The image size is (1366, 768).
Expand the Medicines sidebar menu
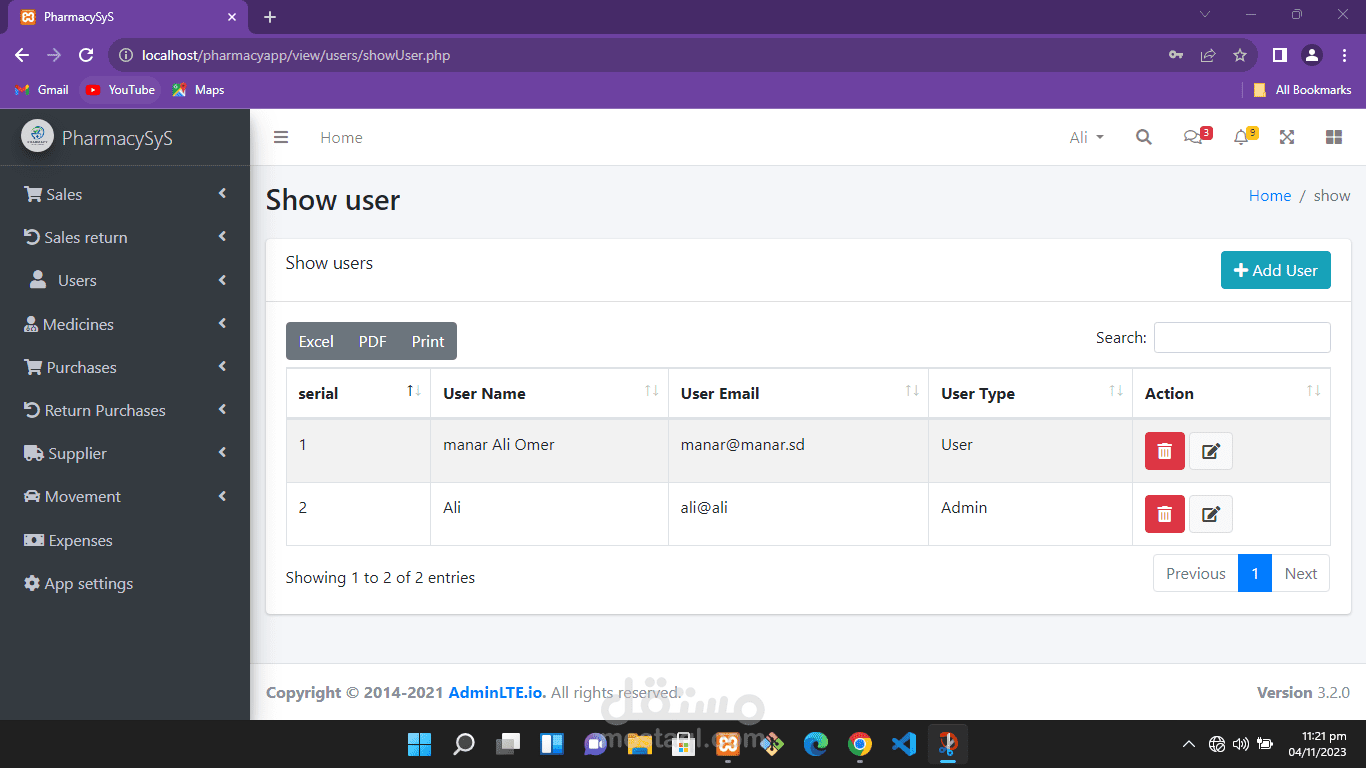tap(125, 324)
